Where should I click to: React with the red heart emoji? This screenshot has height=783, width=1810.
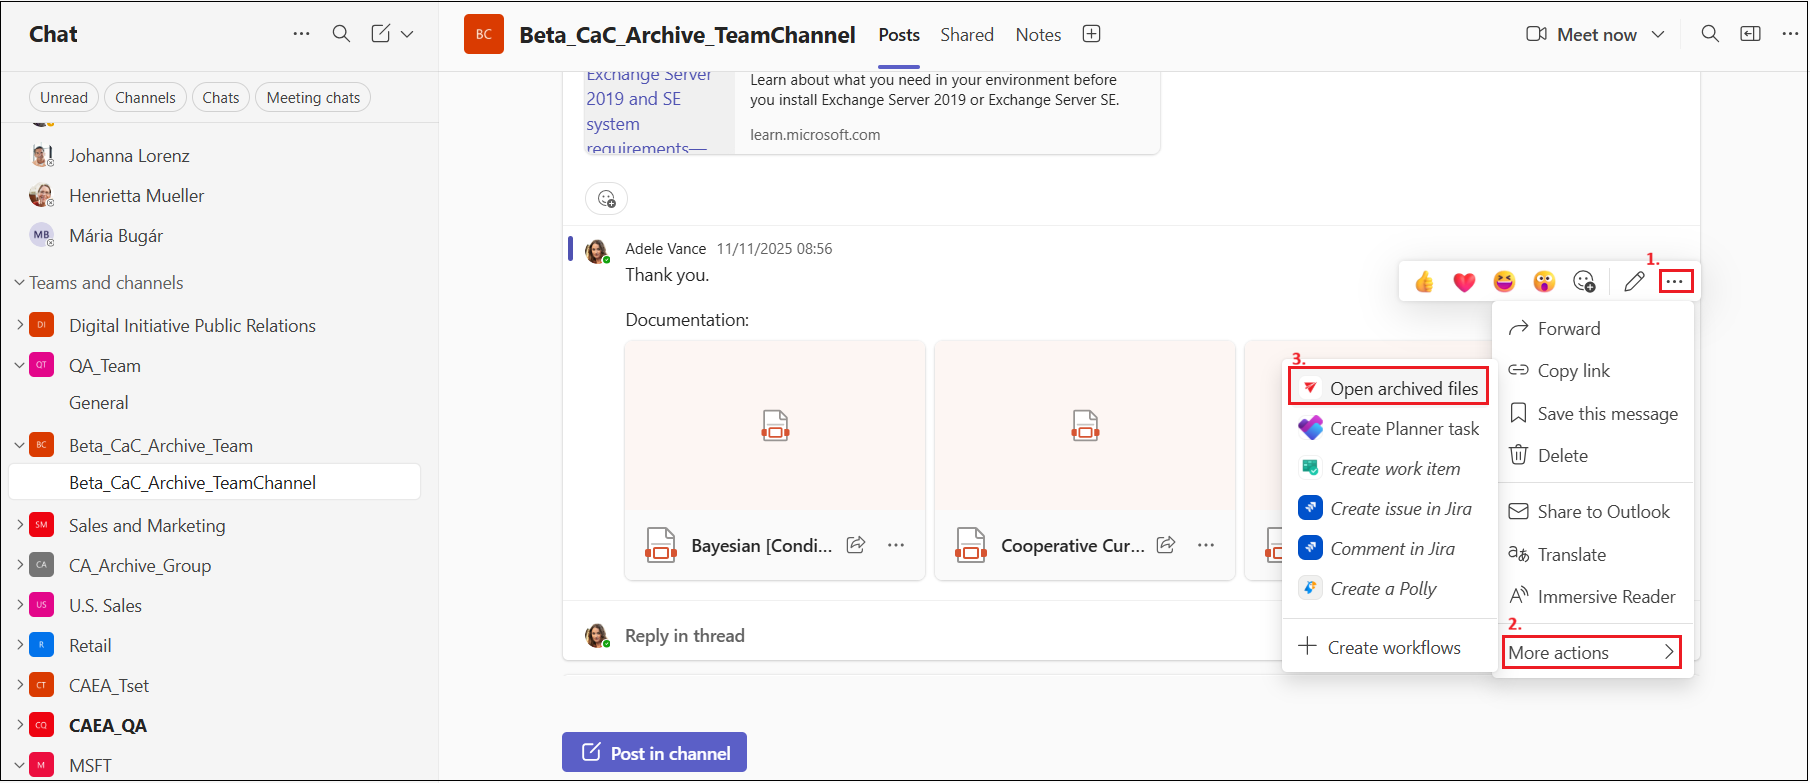pyautogui.click(x=1464, y=282)
